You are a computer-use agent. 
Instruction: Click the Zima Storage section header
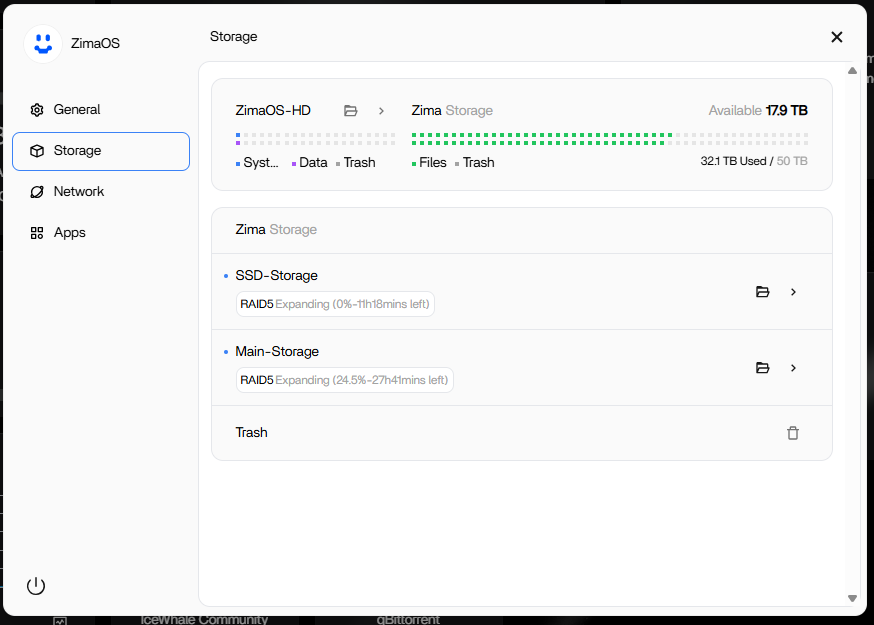[x=276, y=230]
